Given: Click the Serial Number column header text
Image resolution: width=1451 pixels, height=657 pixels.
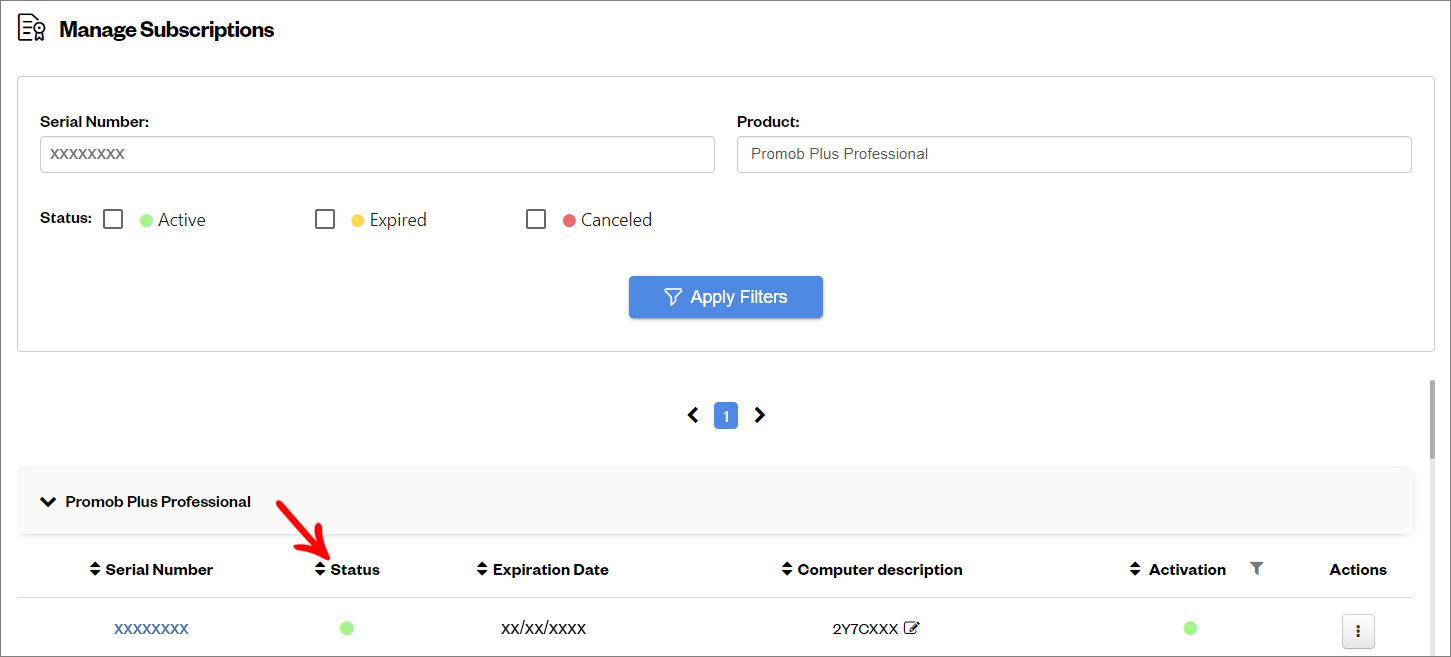Looking at the screenshot, I should 159,569.
